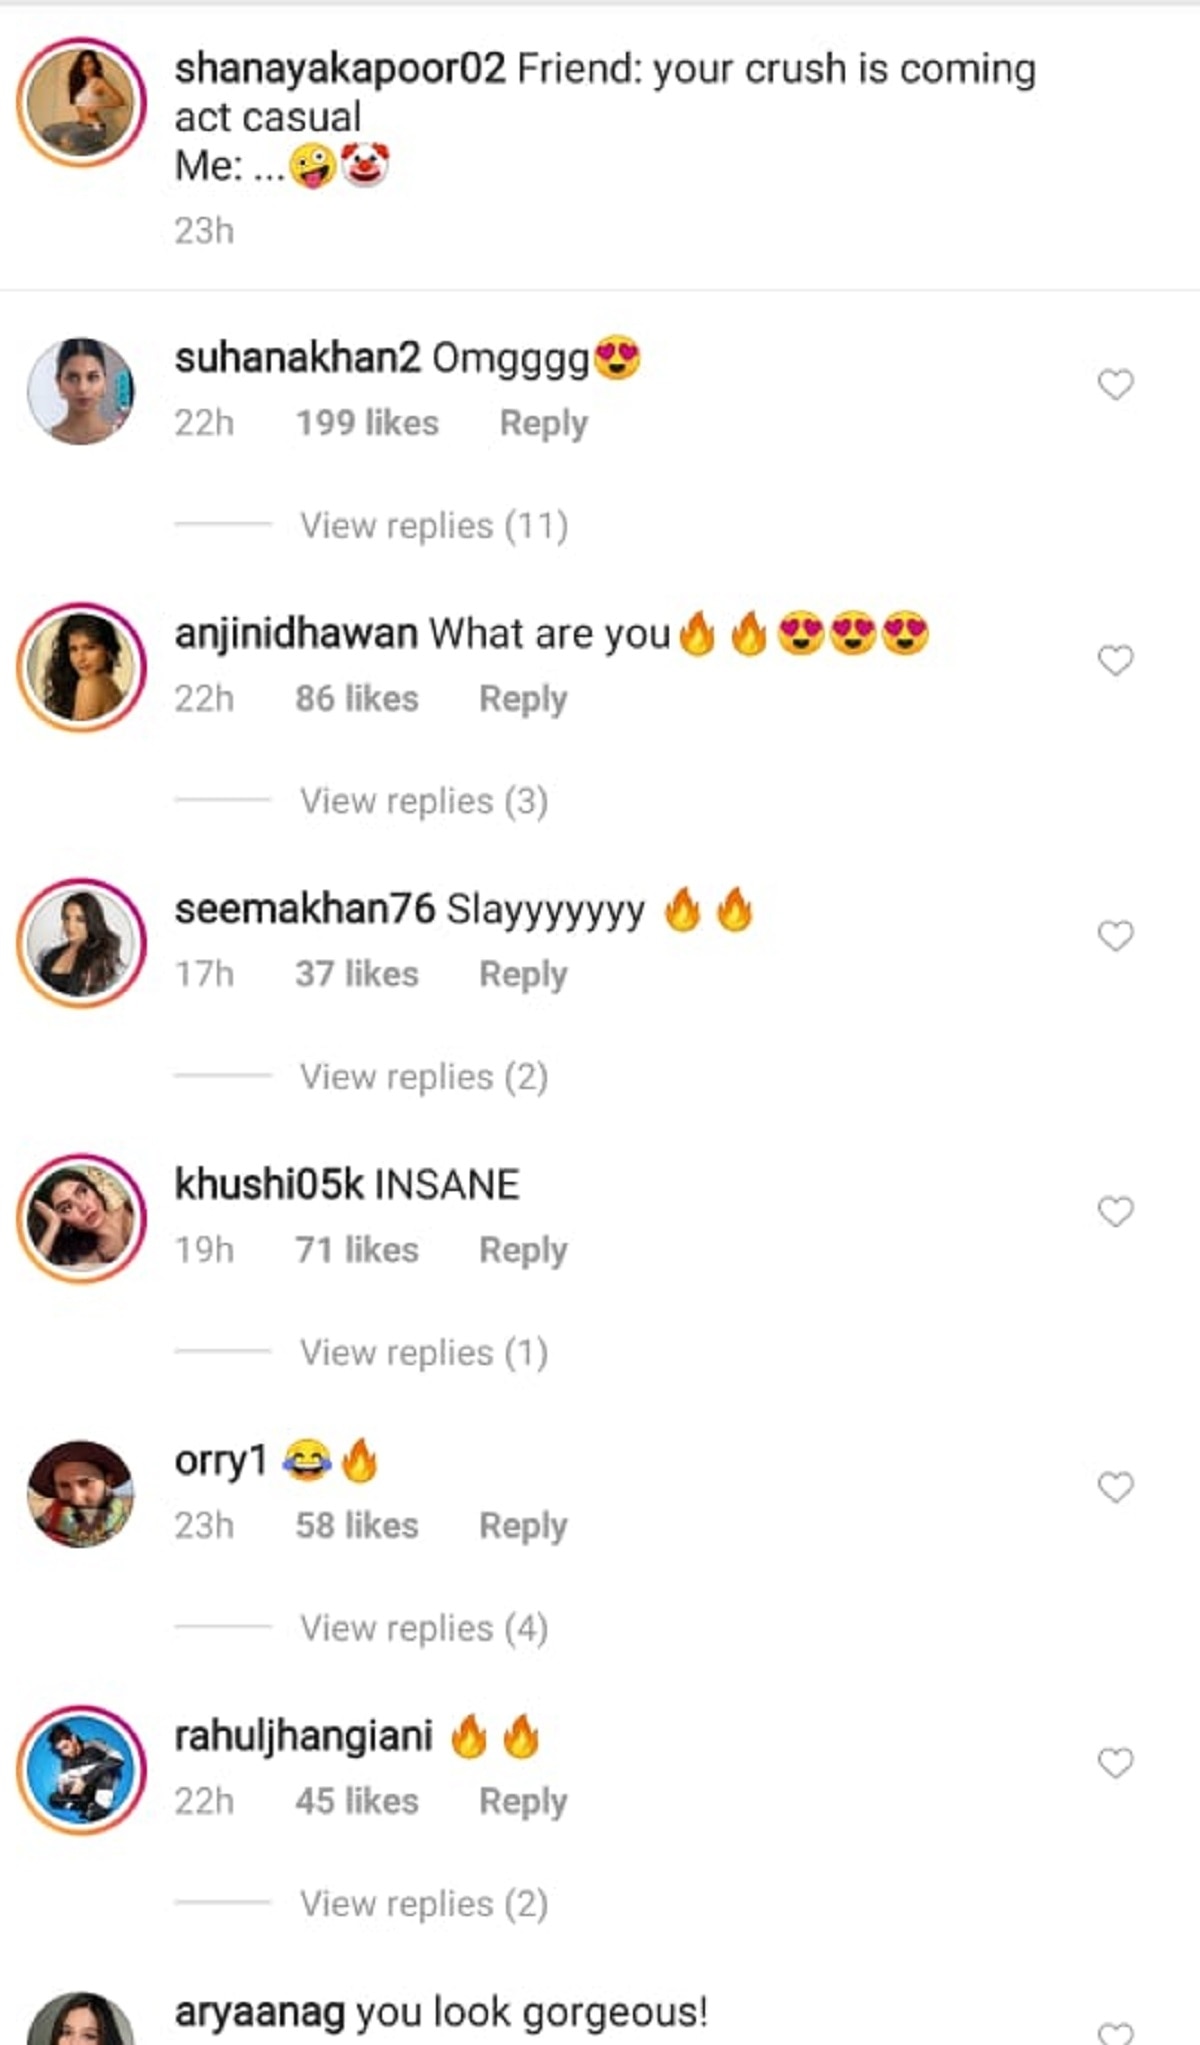Like khushi05k's INSANE comment

point(1115,1212)
